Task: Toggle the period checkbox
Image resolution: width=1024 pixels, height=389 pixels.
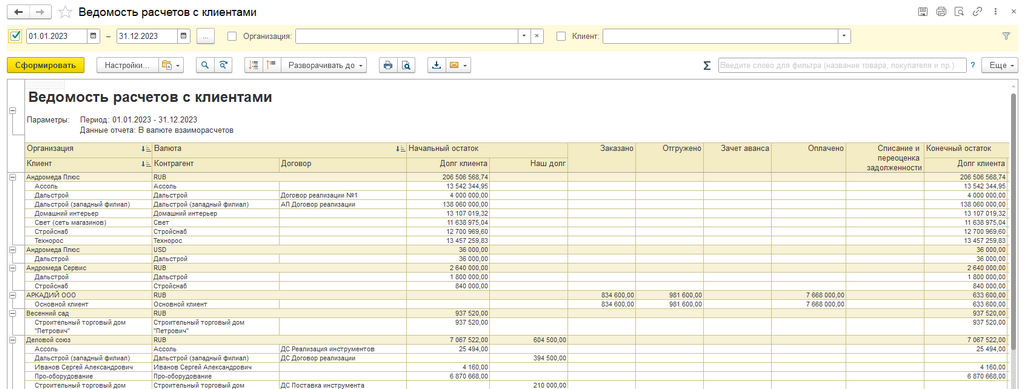Action: [16, 37]
